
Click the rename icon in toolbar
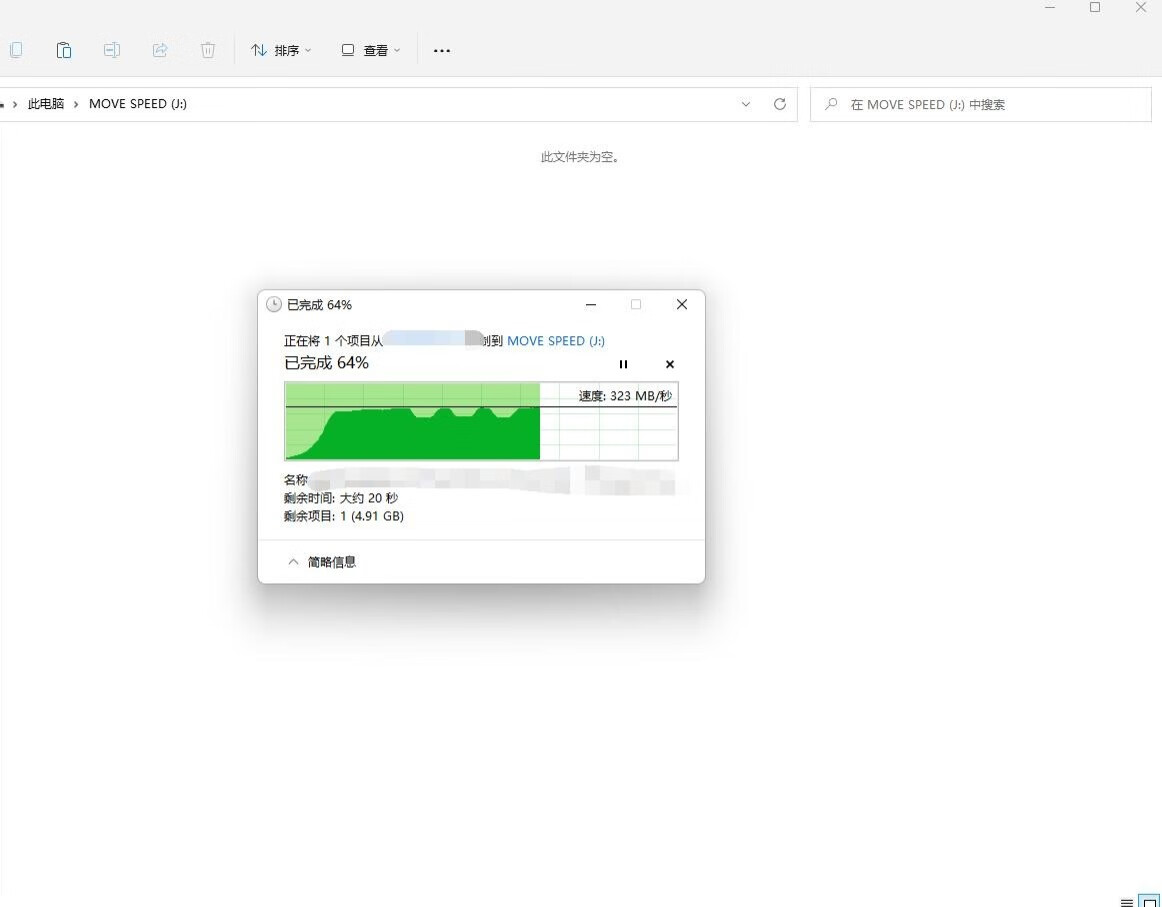[x=111, y=50]
